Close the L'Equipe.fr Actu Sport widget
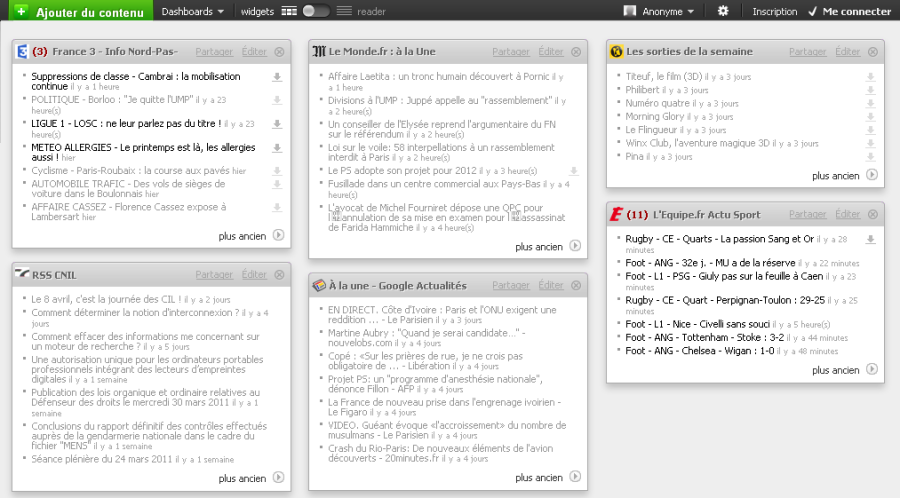This screenshot has height=498, width=900. [873, 215]
